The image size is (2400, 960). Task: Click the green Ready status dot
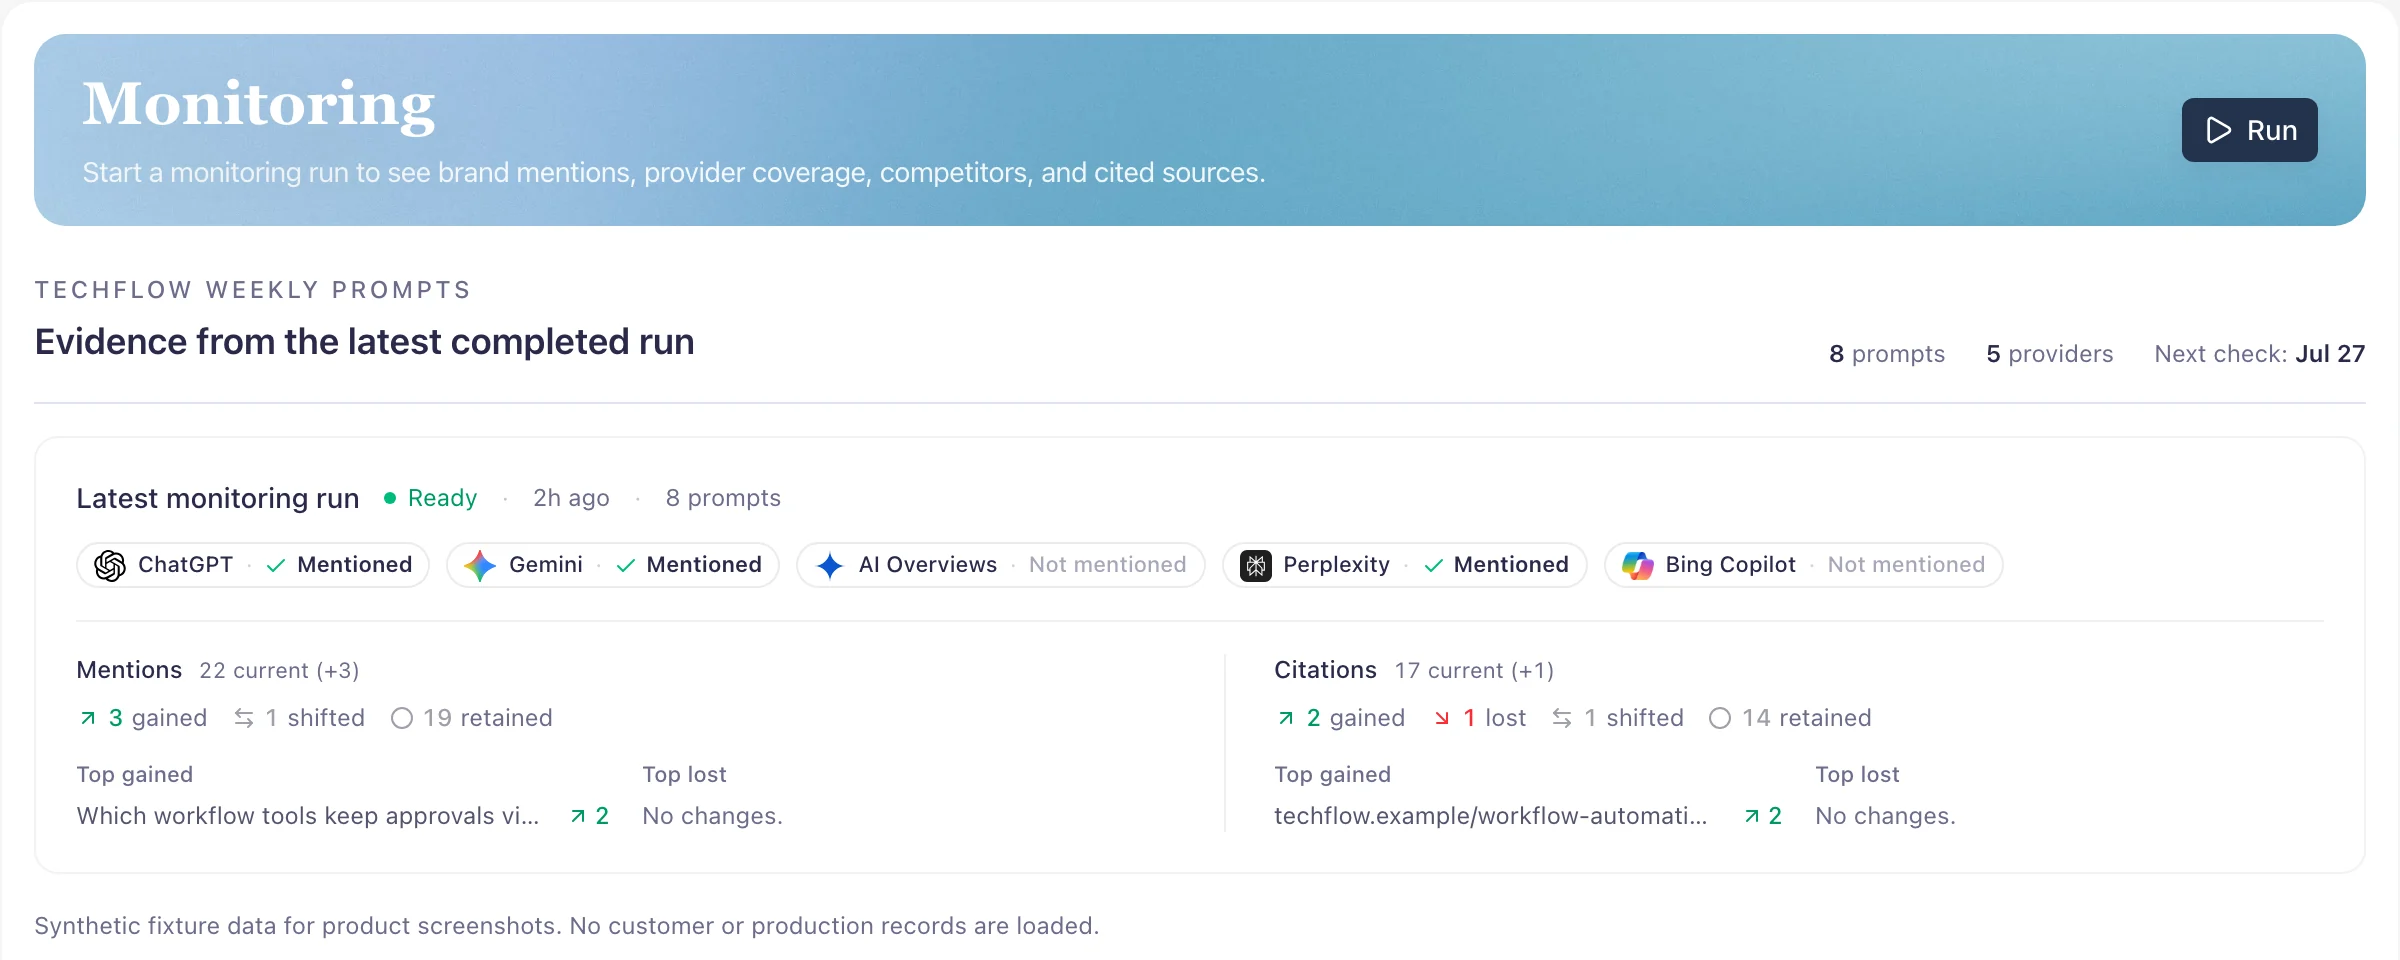tap(390, 498)
